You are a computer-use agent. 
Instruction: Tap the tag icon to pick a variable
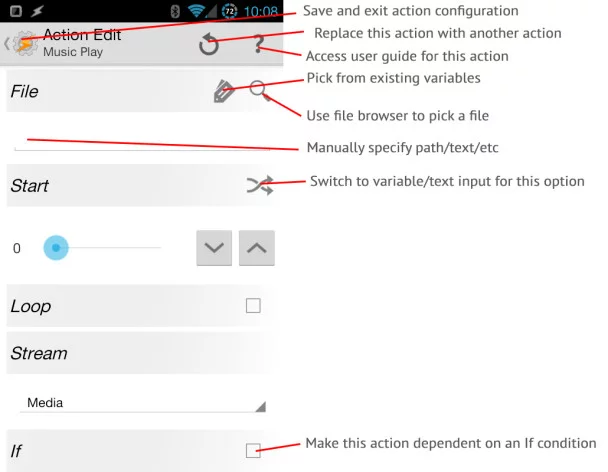(x=224, y=91)
